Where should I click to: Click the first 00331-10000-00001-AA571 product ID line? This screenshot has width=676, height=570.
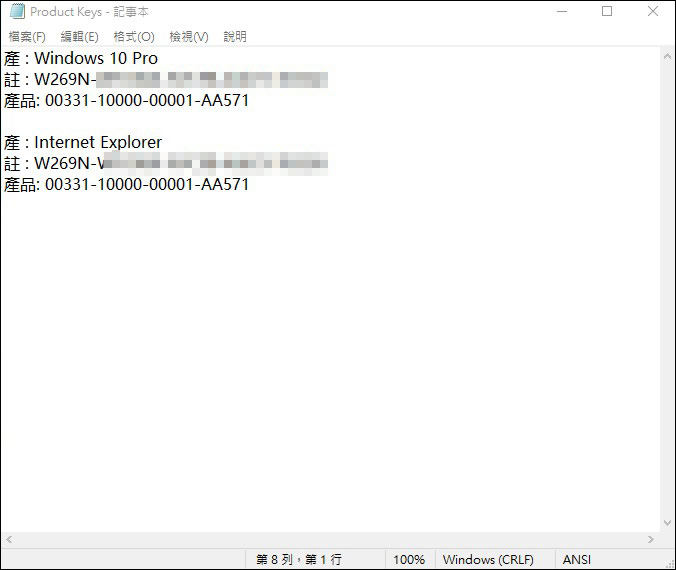(x=147, y=100)
